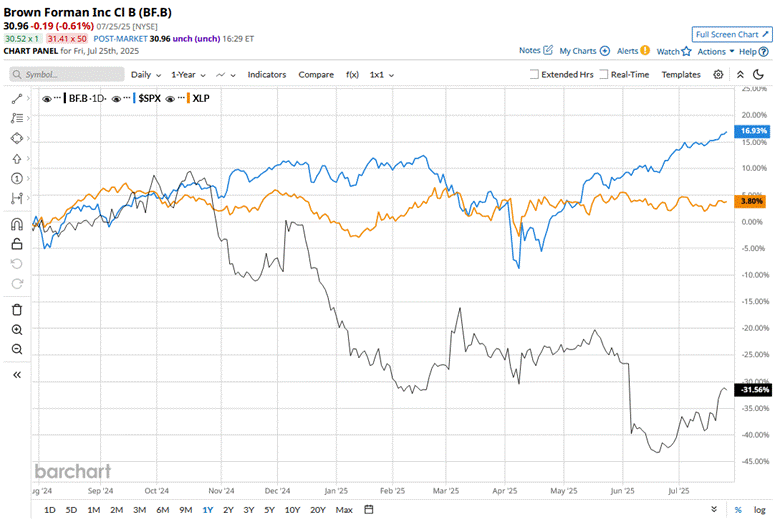Image resolution: width=780 pixels, height=520 pixels.
Task: Toggle log scale mode
Action: coord(759,510)
